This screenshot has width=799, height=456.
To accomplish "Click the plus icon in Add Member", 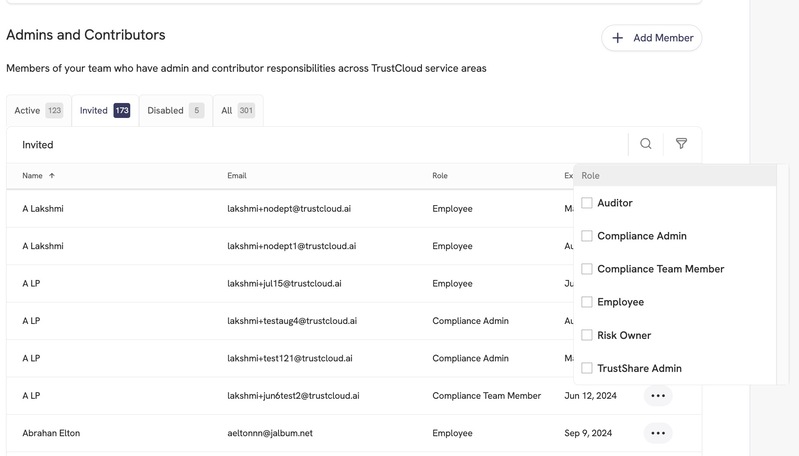I will tap(618, 38).
